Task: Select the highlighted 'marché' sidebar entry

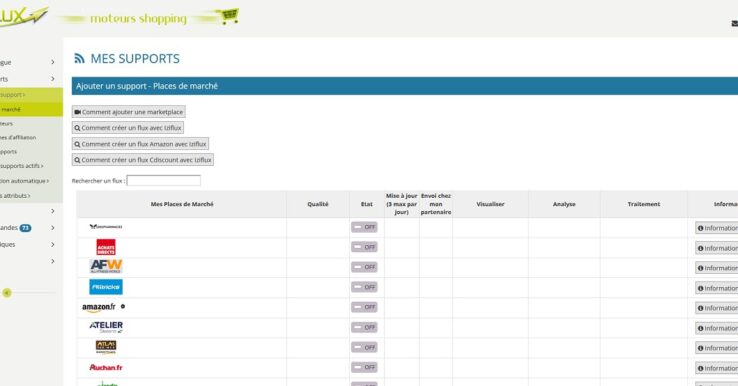Action: [x=31, y=109]
